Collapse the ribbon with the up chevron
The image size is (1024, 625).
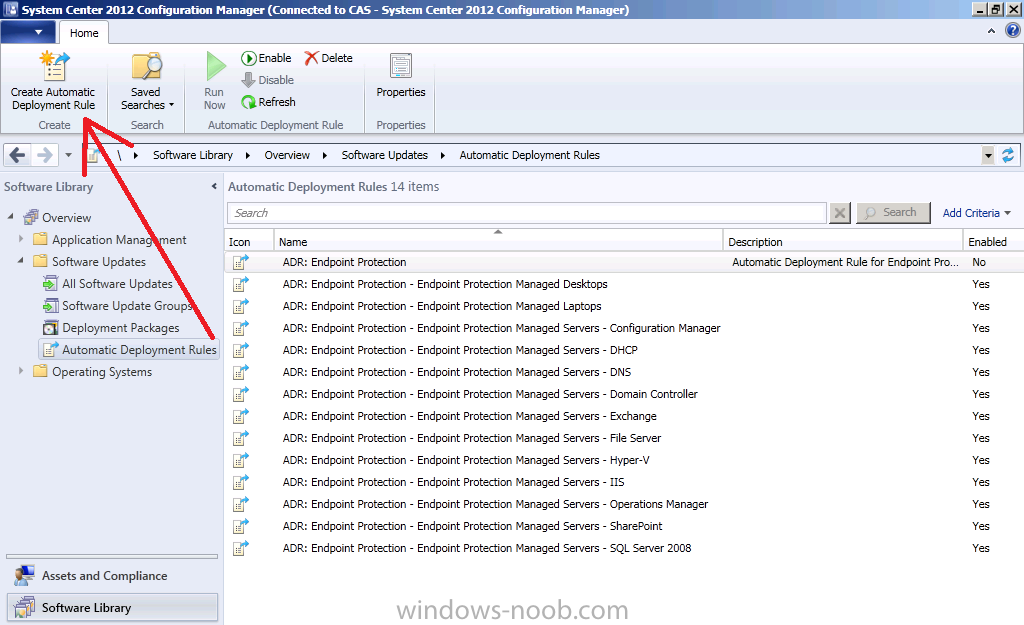[991, 31]
